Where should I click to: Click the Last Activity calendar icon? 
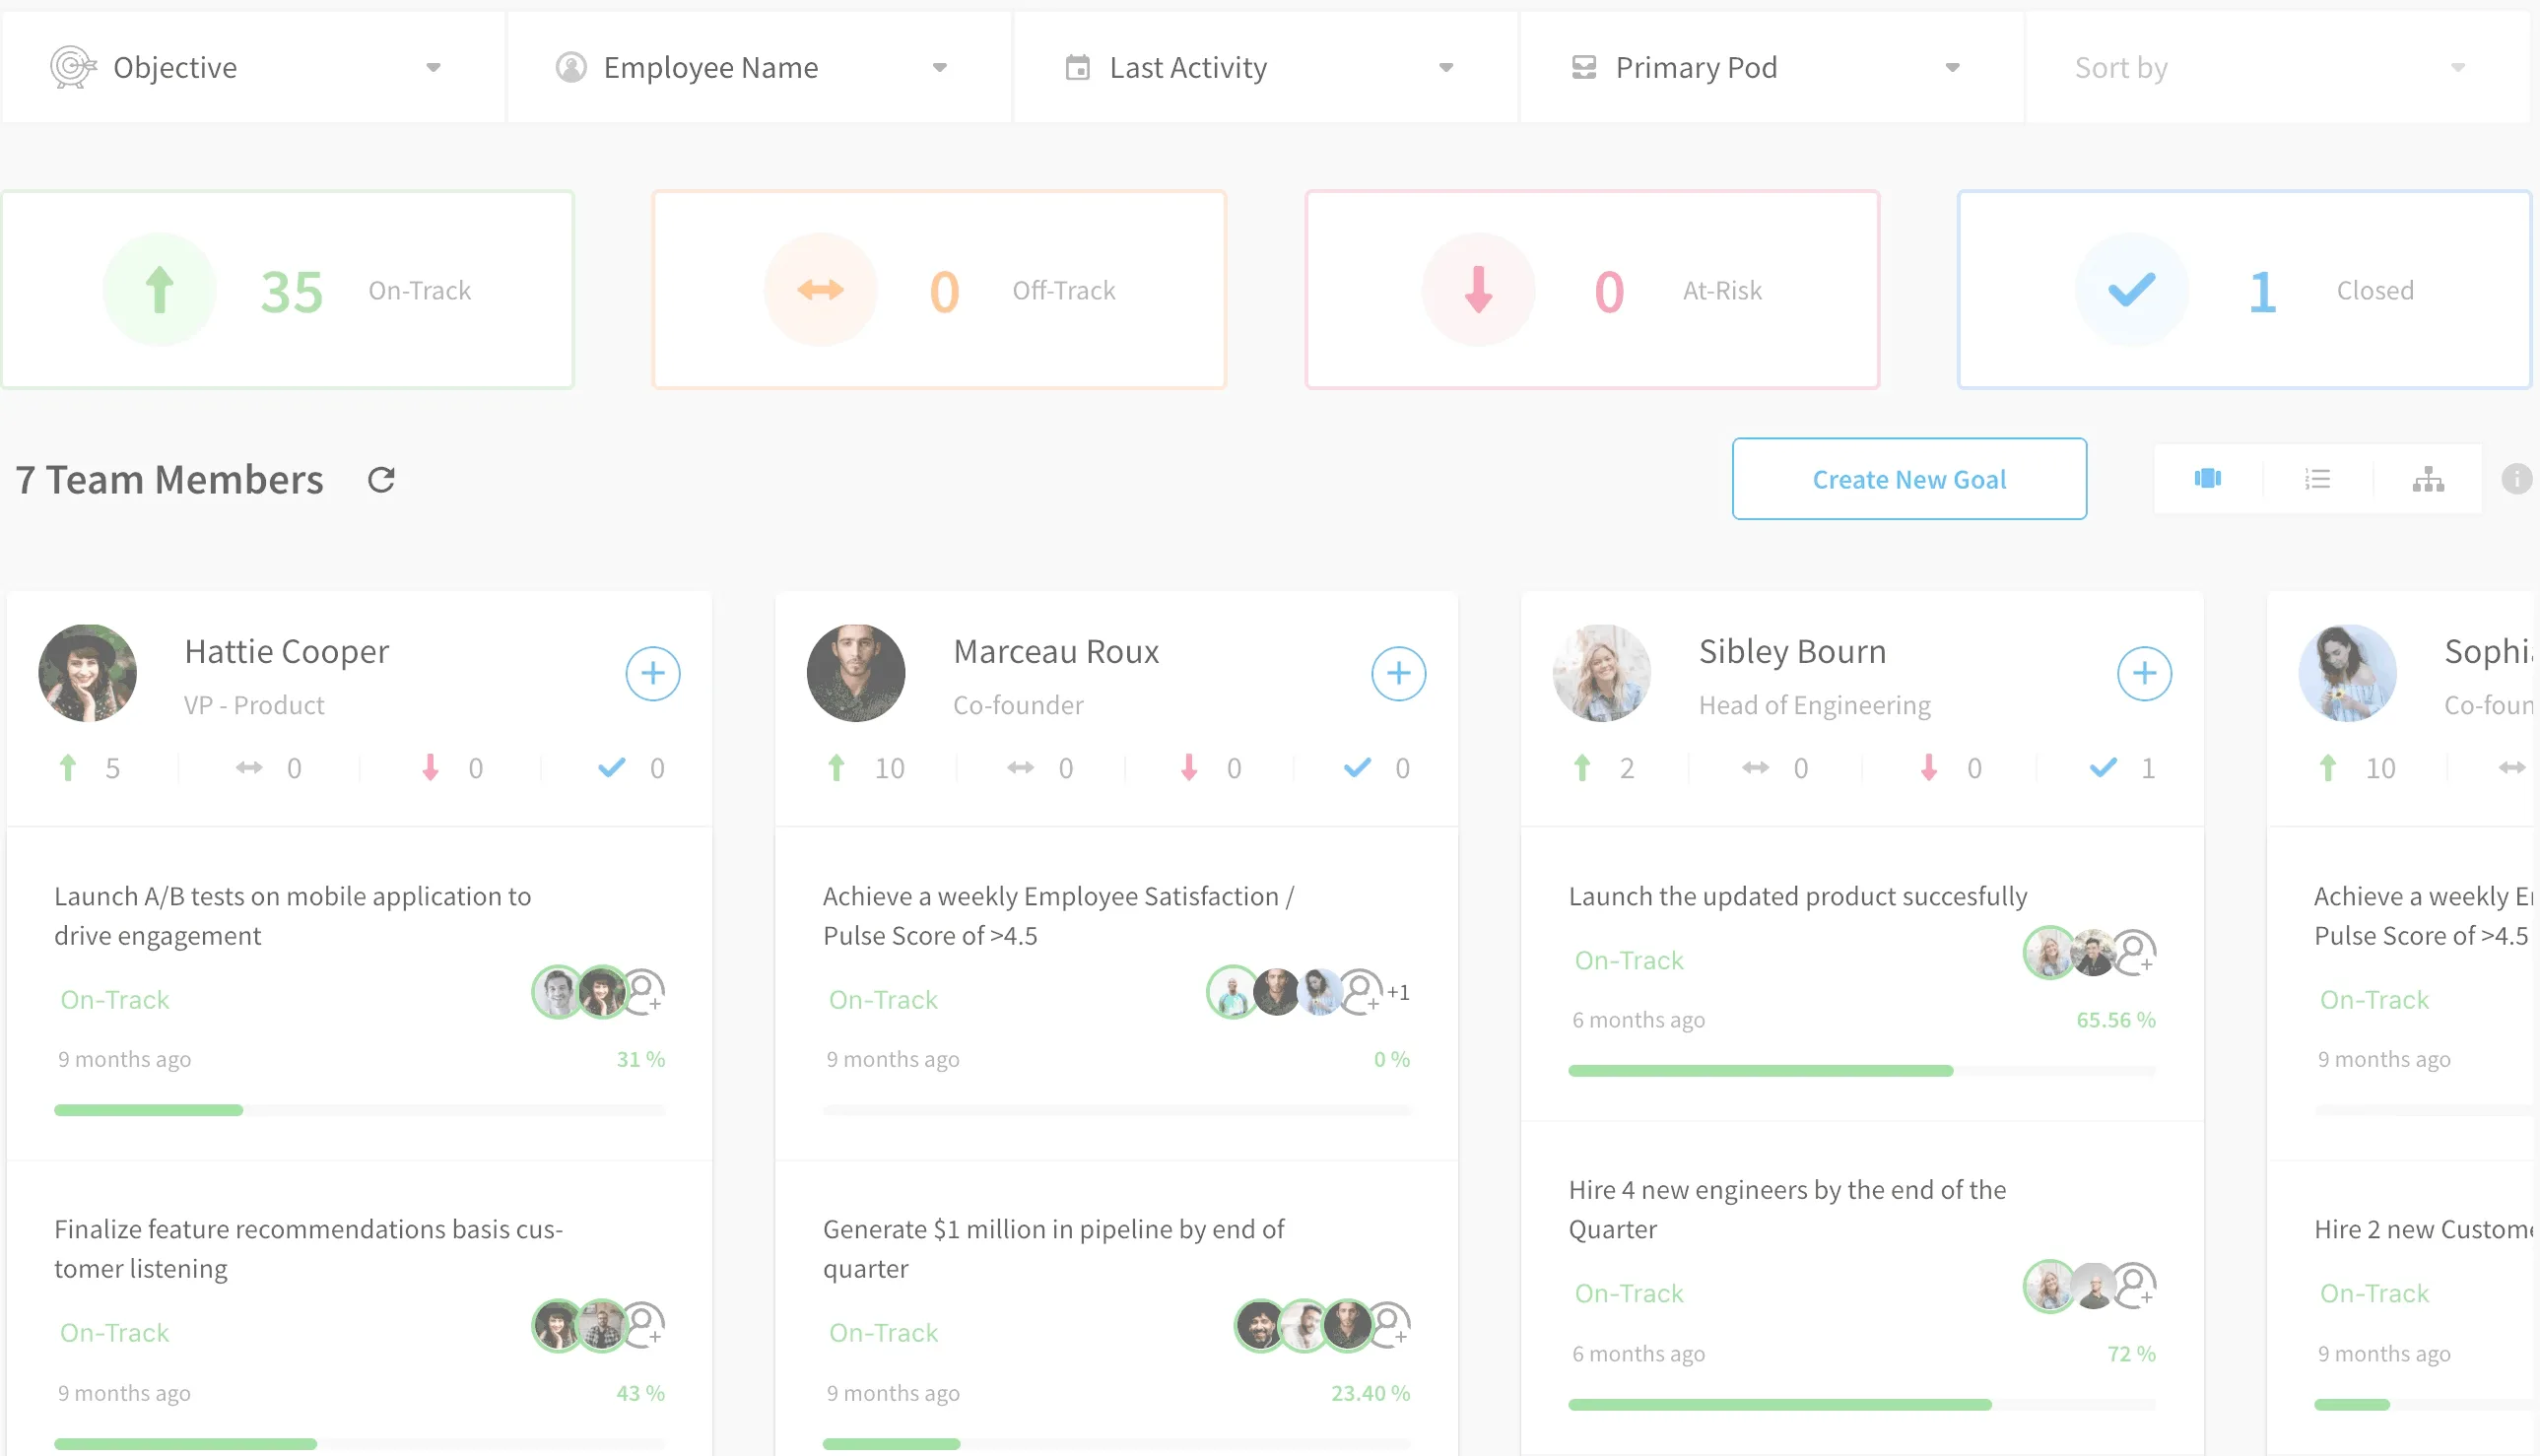(1077, 67)
